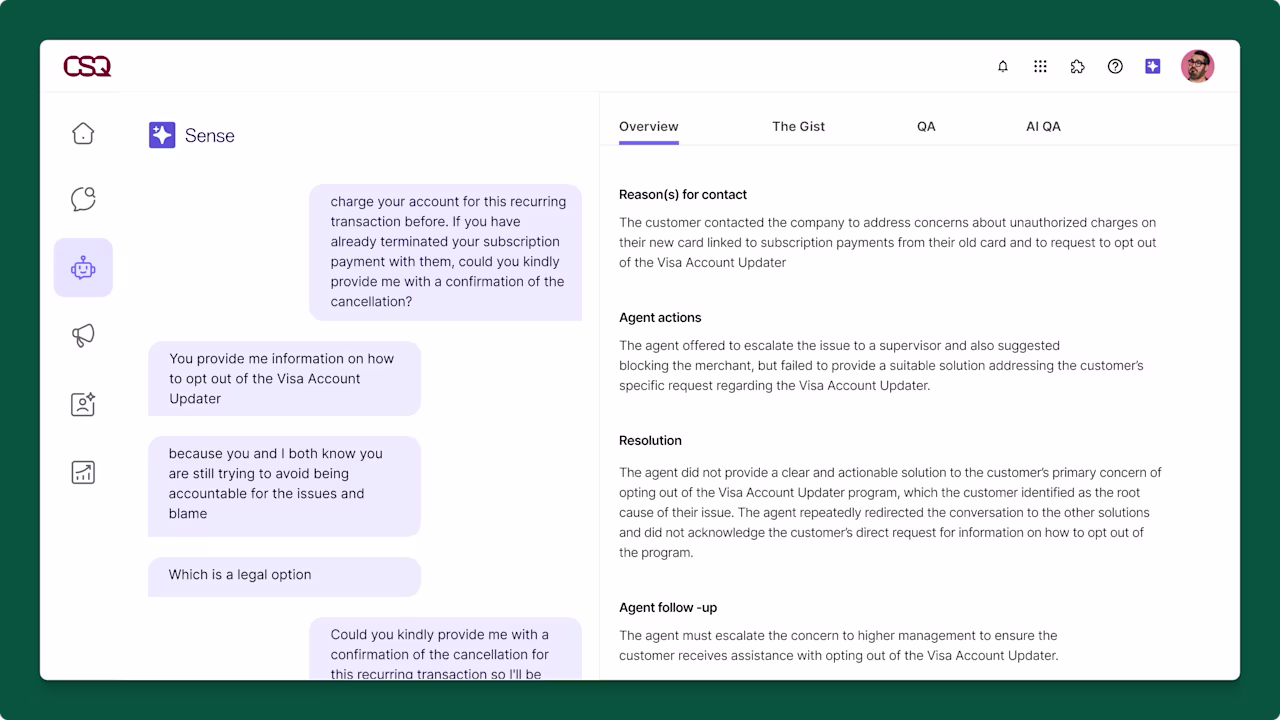The image size is (1280, 720).
Task: Select the 'Could you kindly provide me' message
Action: [x=445, y=649]
